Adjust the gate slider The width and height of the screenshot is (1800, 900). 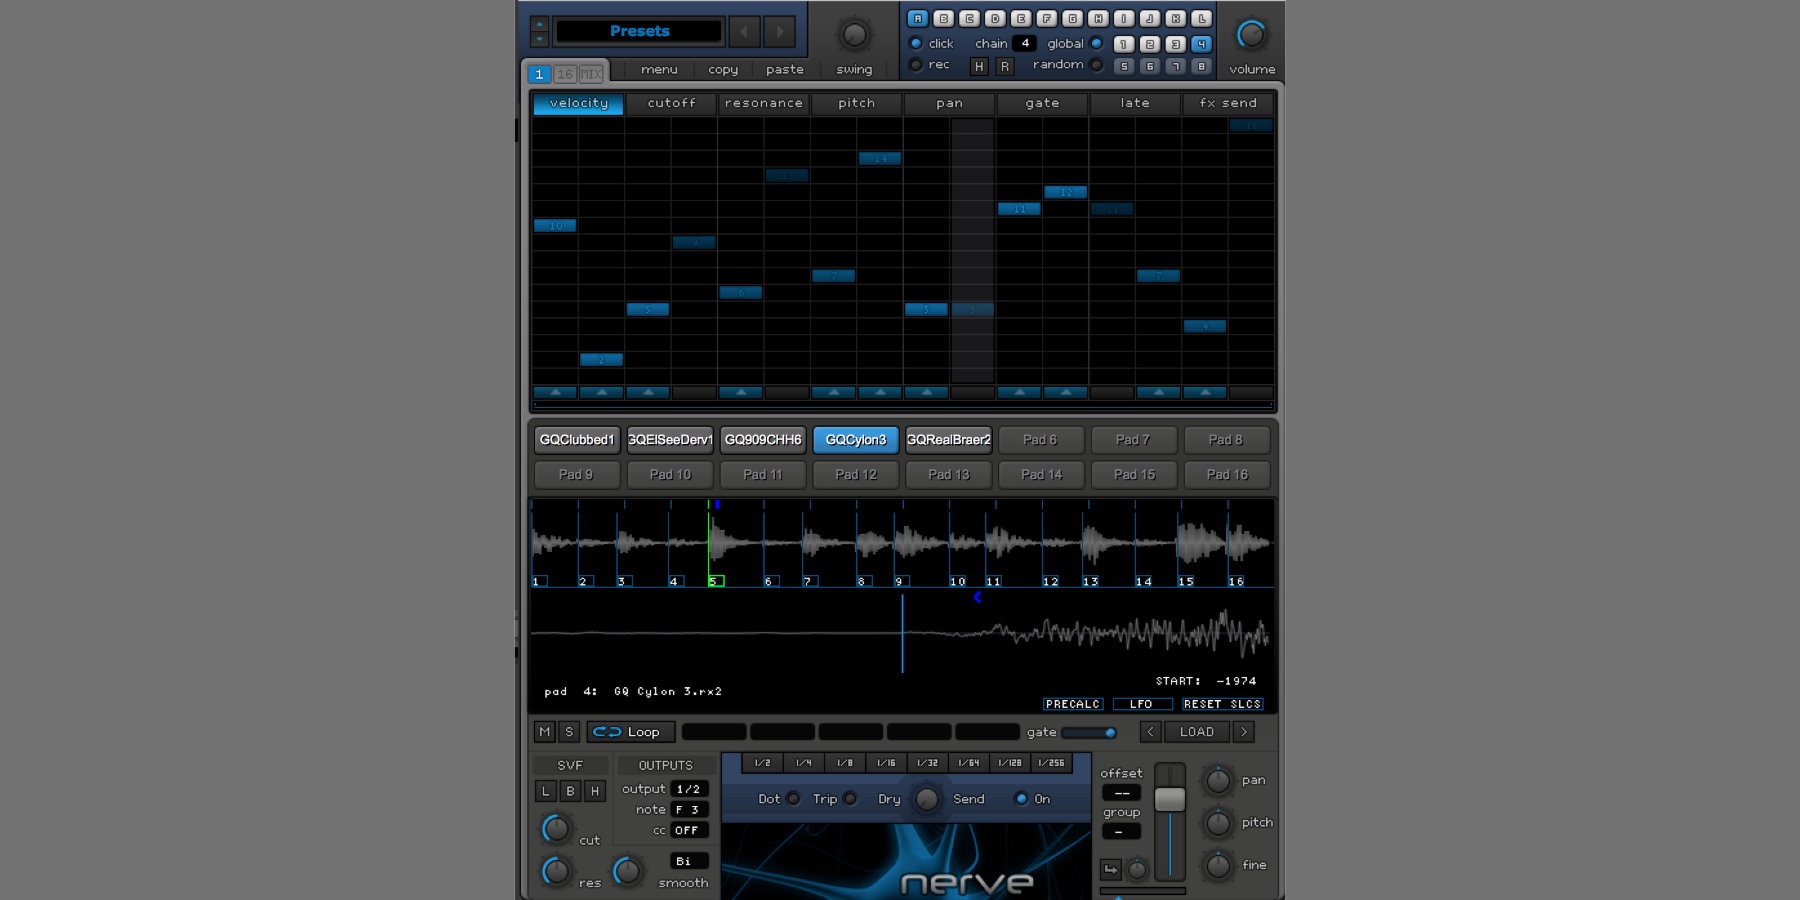[x=1090, y=733]
